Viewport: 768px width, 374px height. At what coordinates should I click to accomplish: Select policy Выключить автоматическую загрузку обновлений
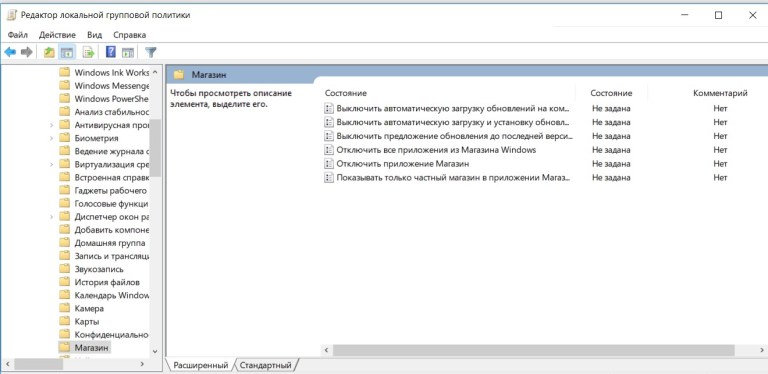click(453, 108)
